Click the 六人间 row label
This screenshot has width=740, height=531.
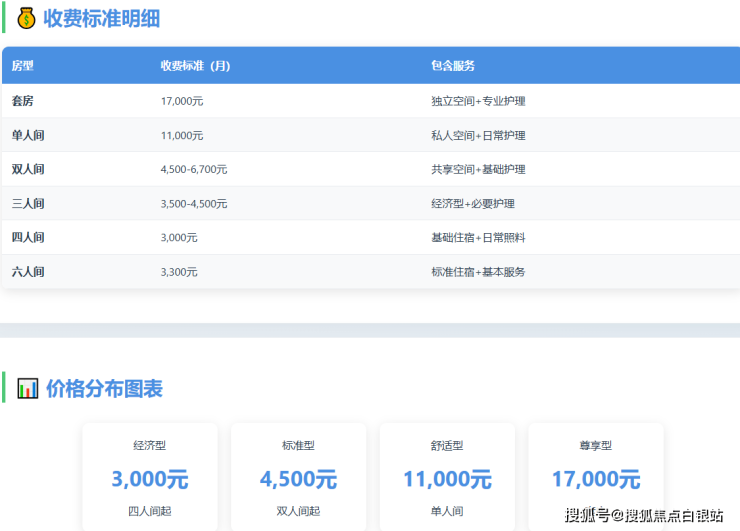coord(28,271)
